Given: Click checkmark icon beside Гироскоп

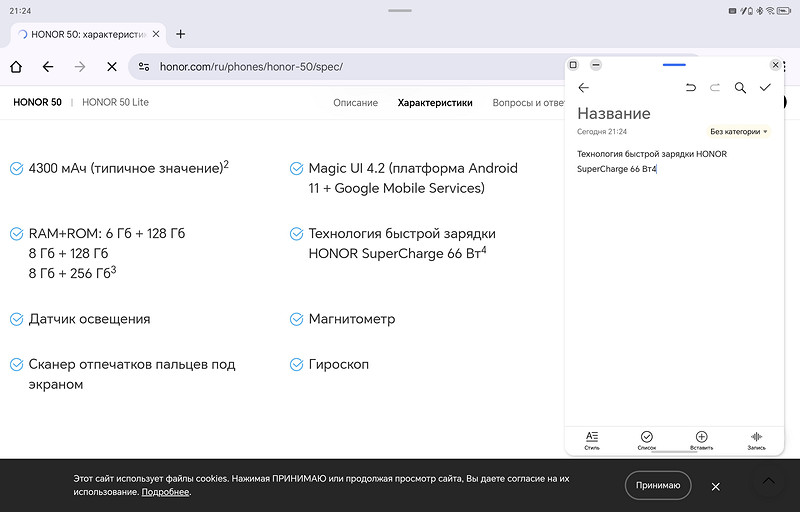Looking at the screenshot, I should pos(296,365).
